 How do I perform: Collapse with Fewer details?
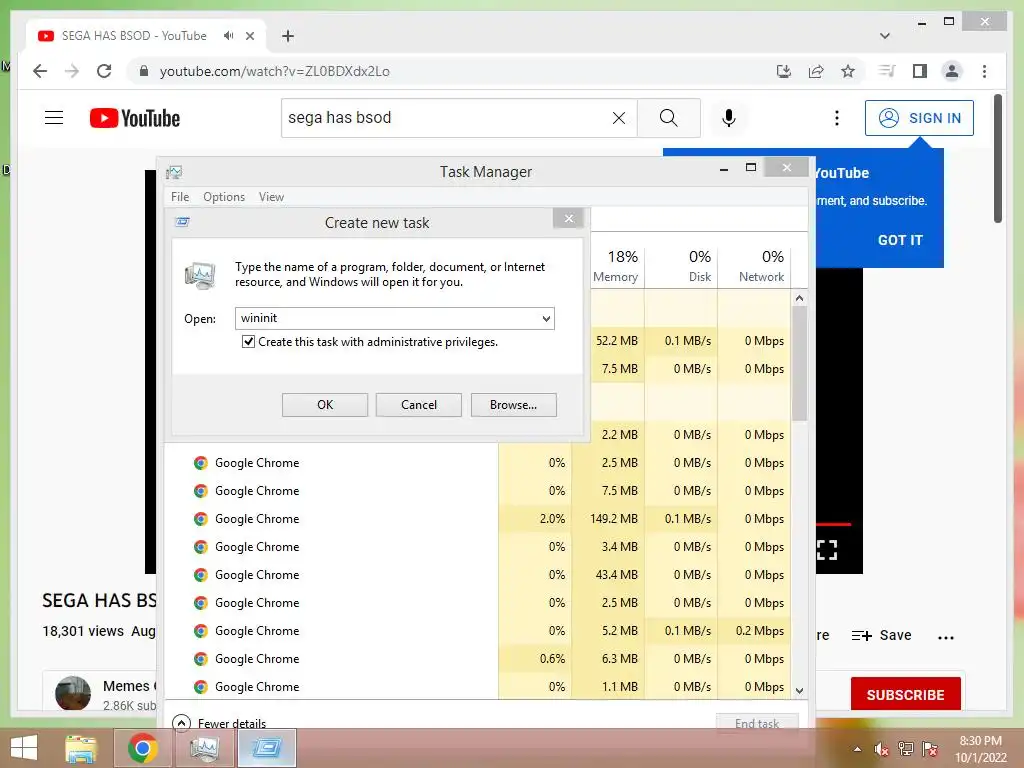pyautogui.click(x=219, y=723)
